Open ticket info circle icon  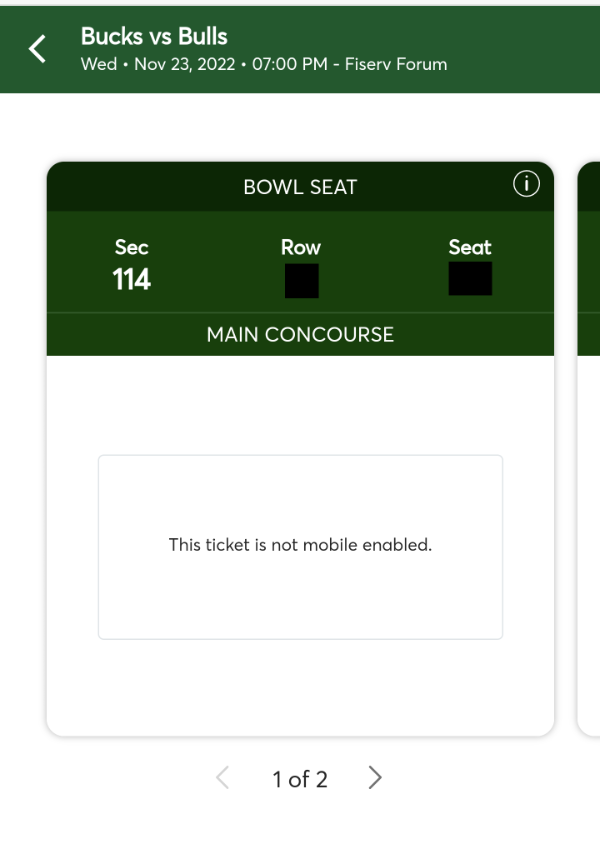pos(526,184)
